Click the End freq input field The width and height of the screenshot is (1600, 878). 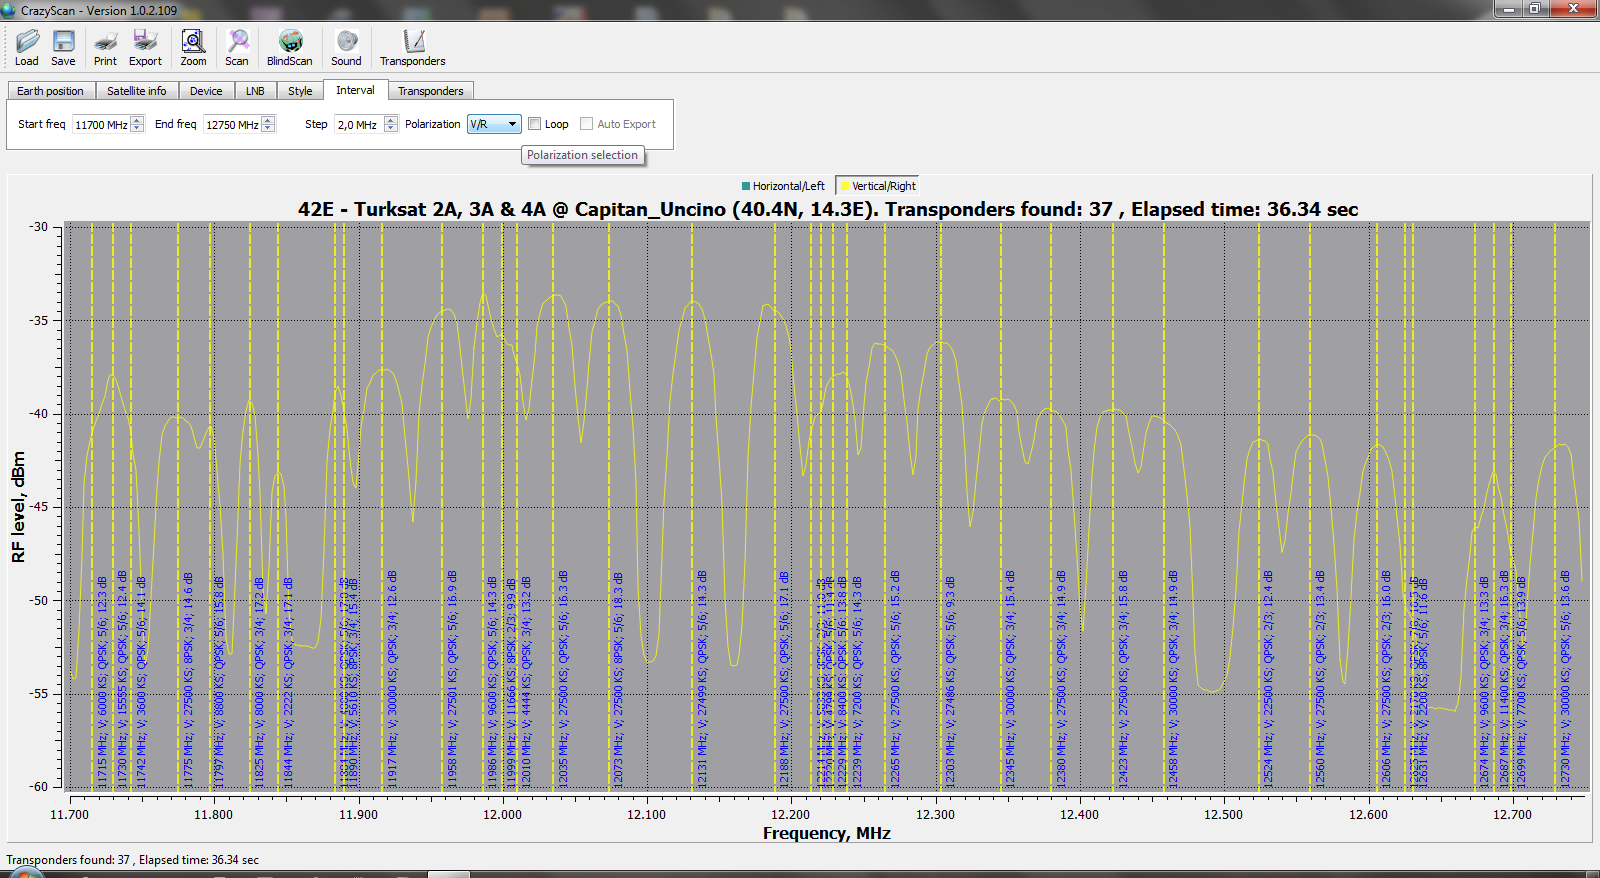232,124
